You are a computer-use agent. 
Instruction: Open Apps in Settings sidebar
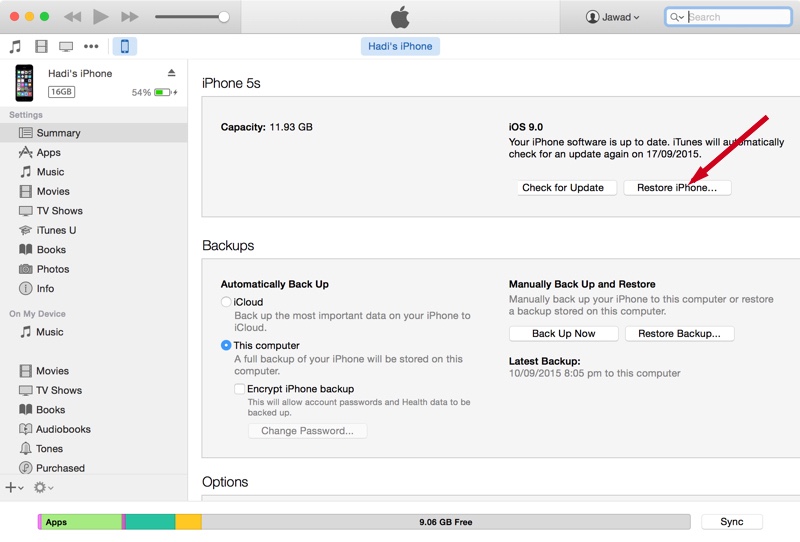tap(94, 152)
